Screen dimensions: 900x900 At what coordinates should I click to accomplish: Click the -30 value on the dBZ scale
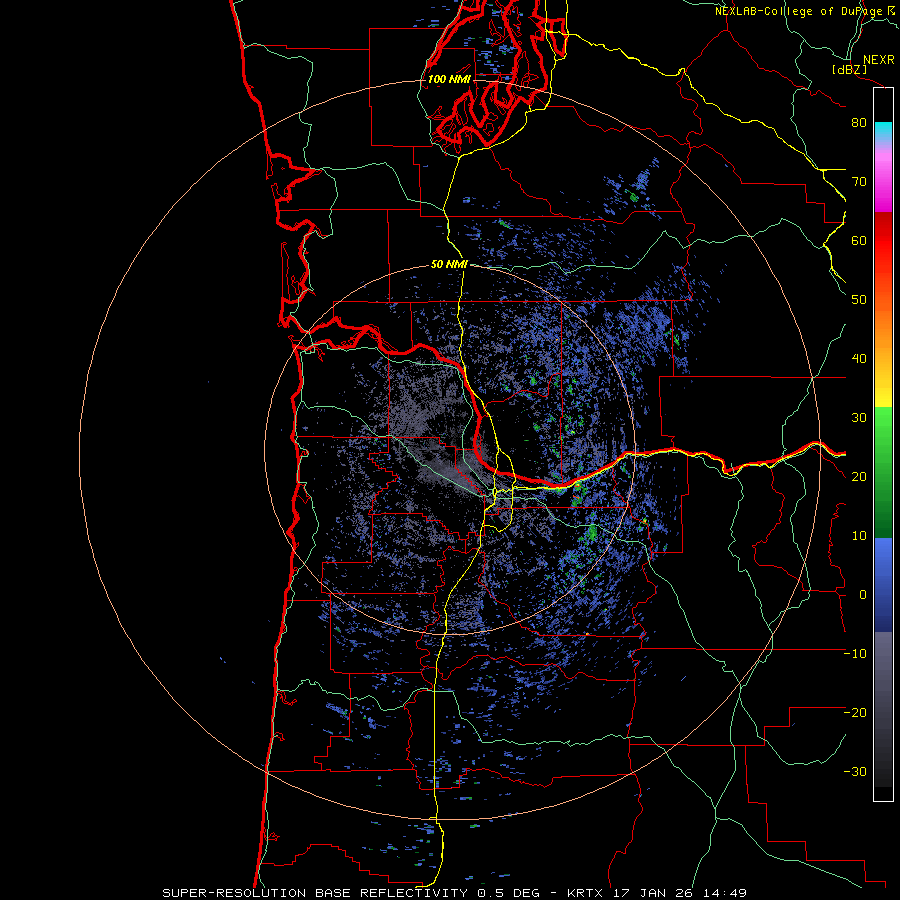point(855,772)
